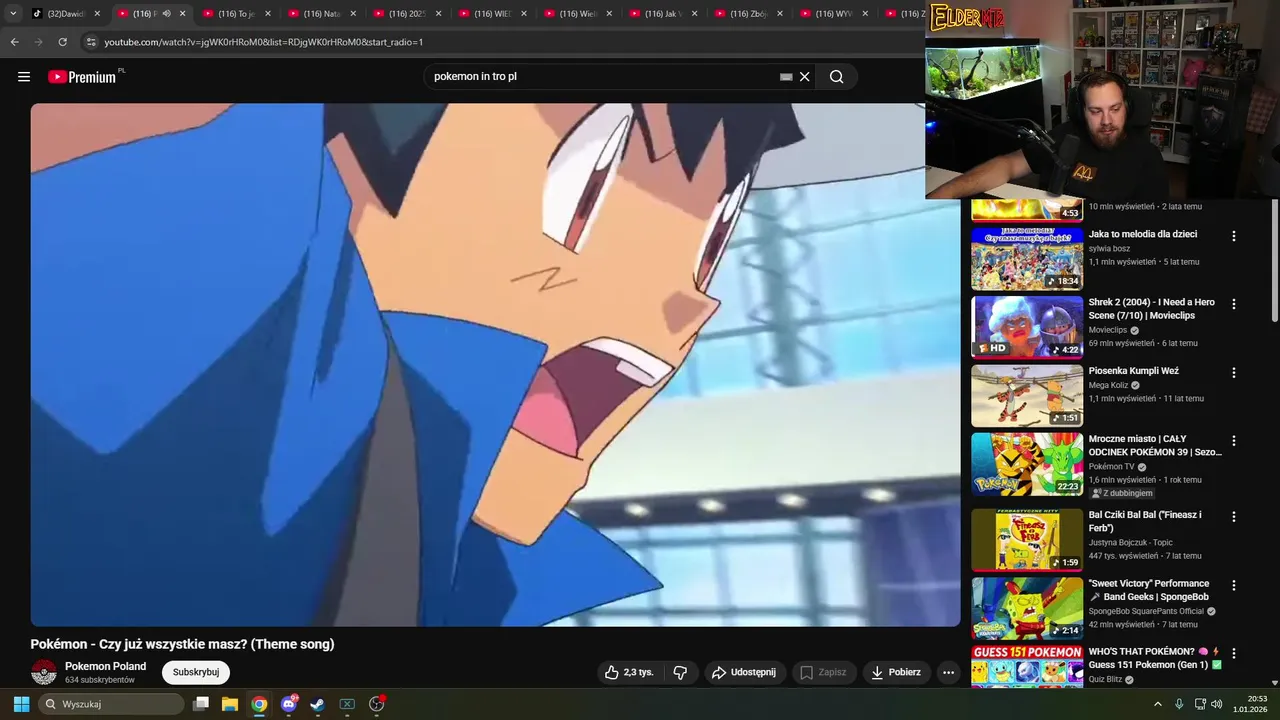The image size is (1280, 720).
Task: Open options for WHO'S THAT POKÉMON video
Action: [x=1234, y=654]
